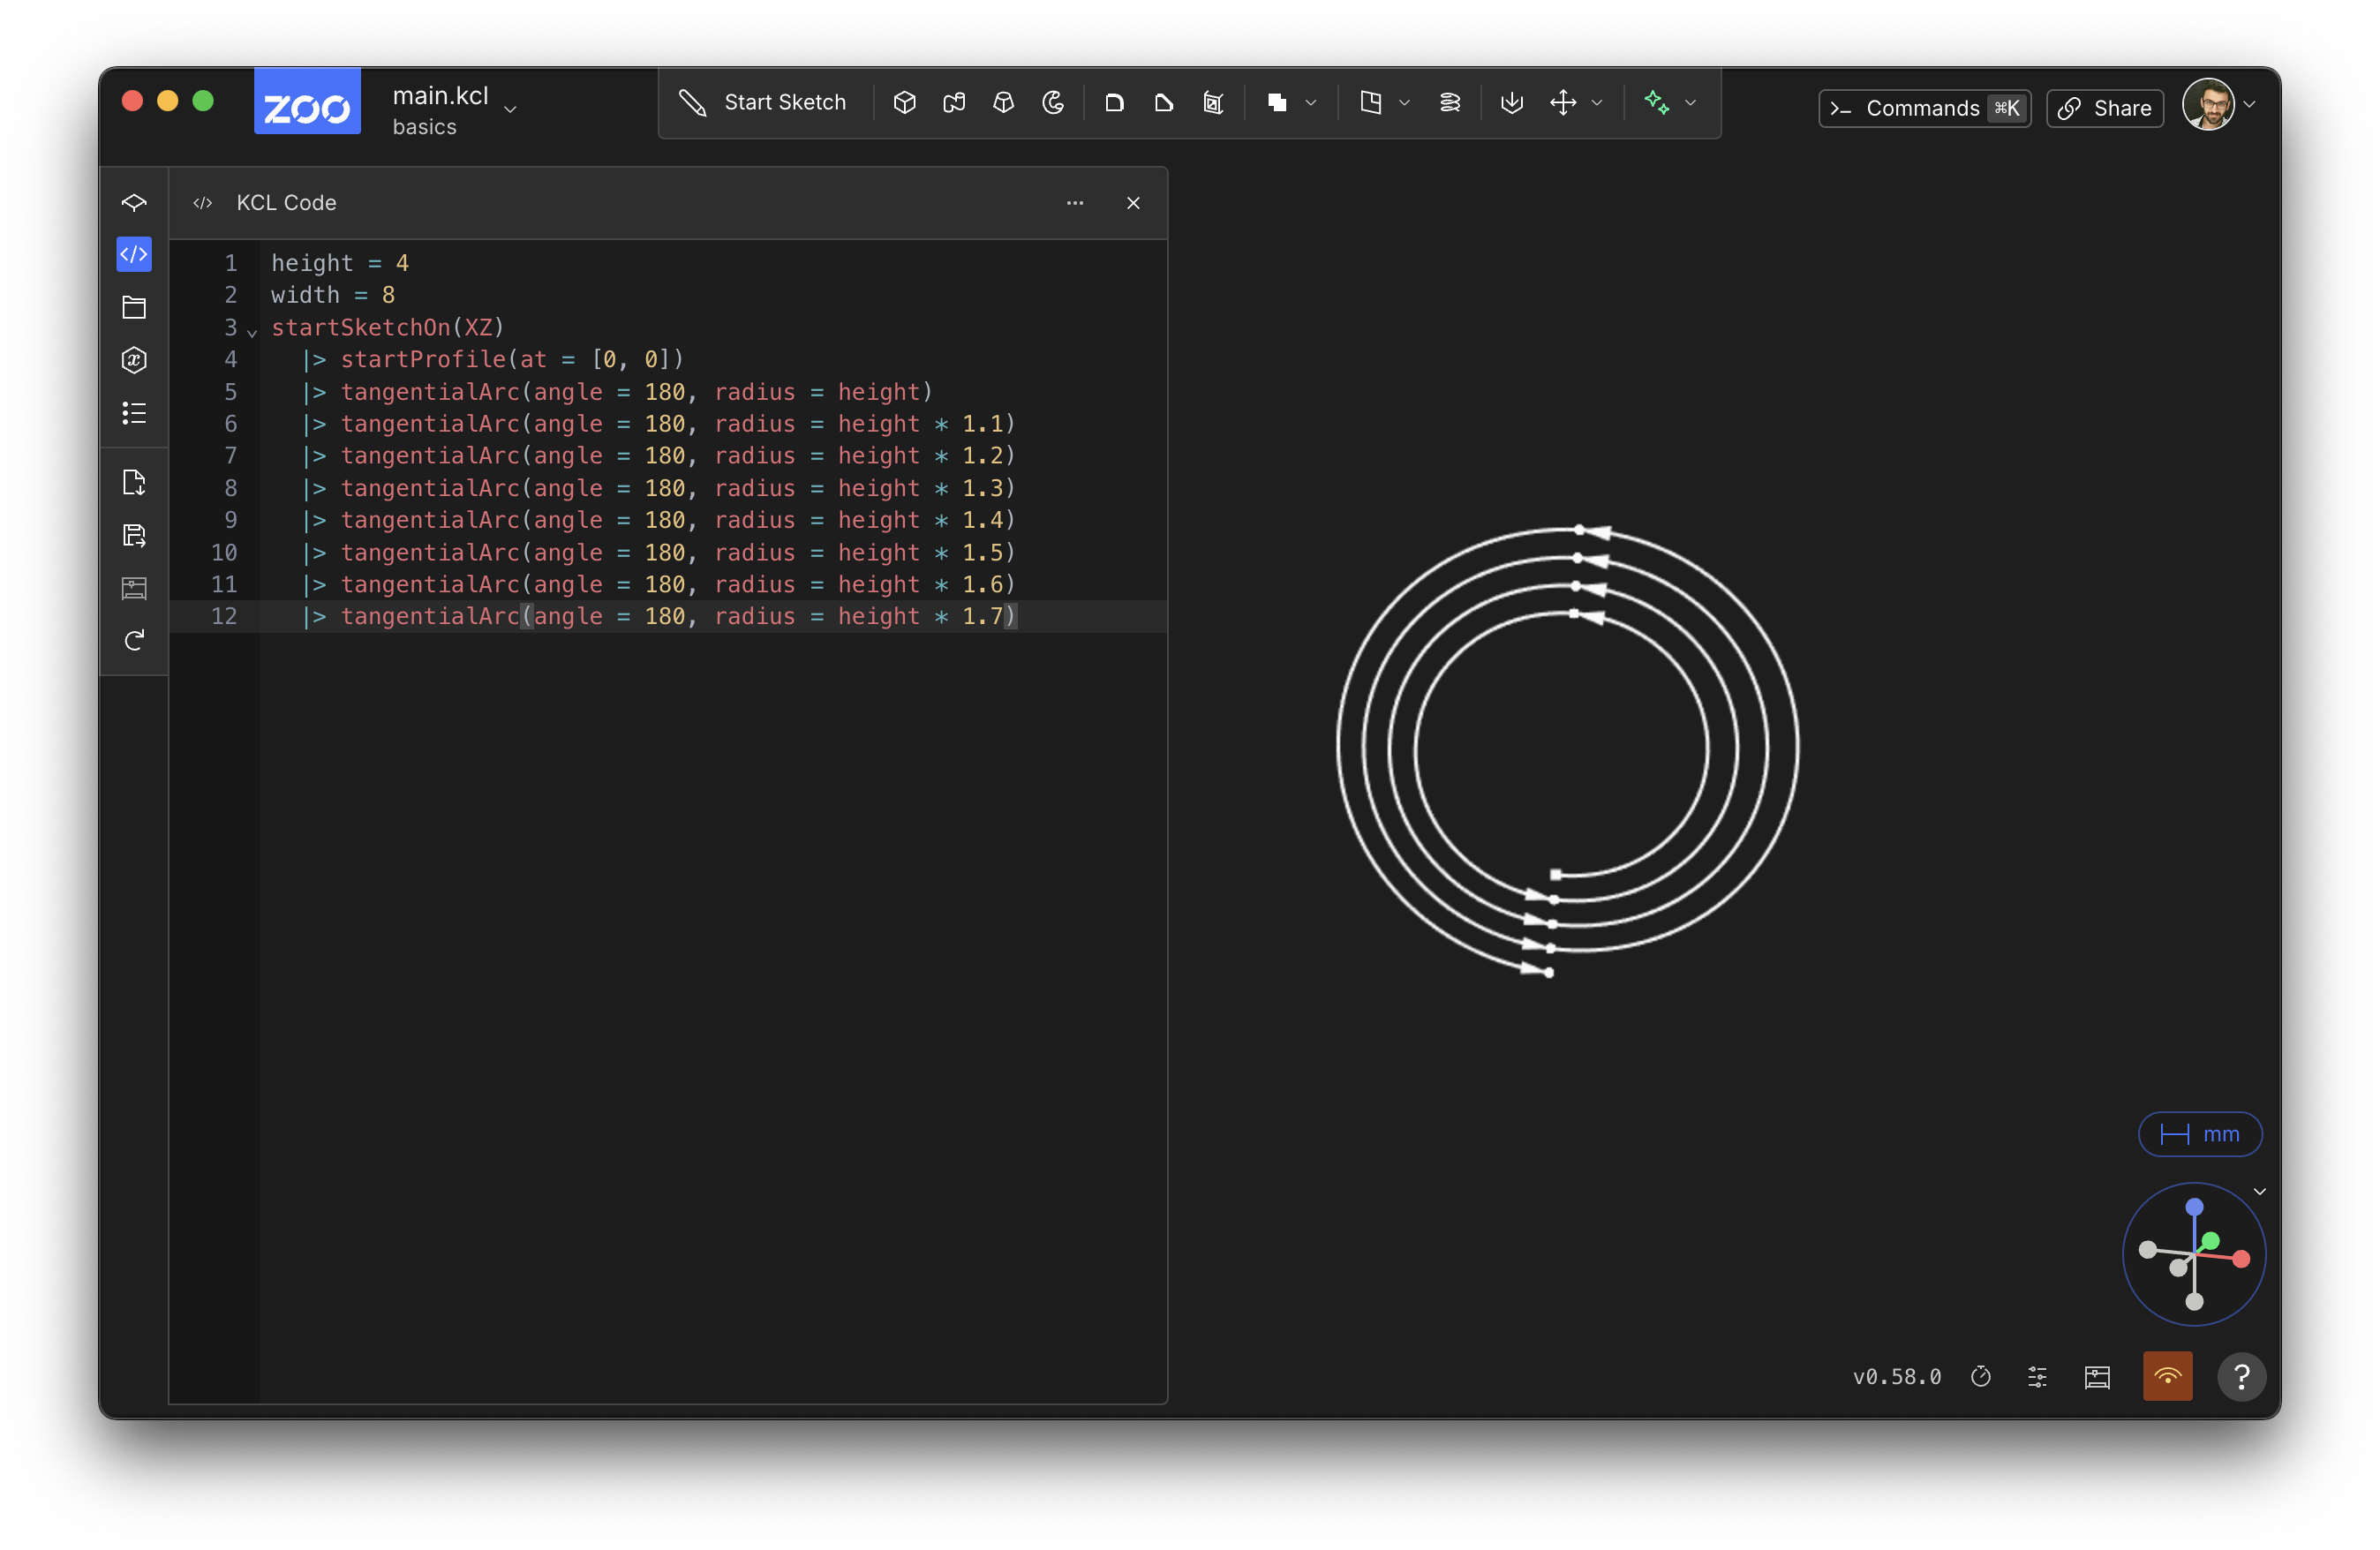Select the Boolean union tool
Image resolution: width=2380 pixels, height=1550 pixels.
point(1276,102)
